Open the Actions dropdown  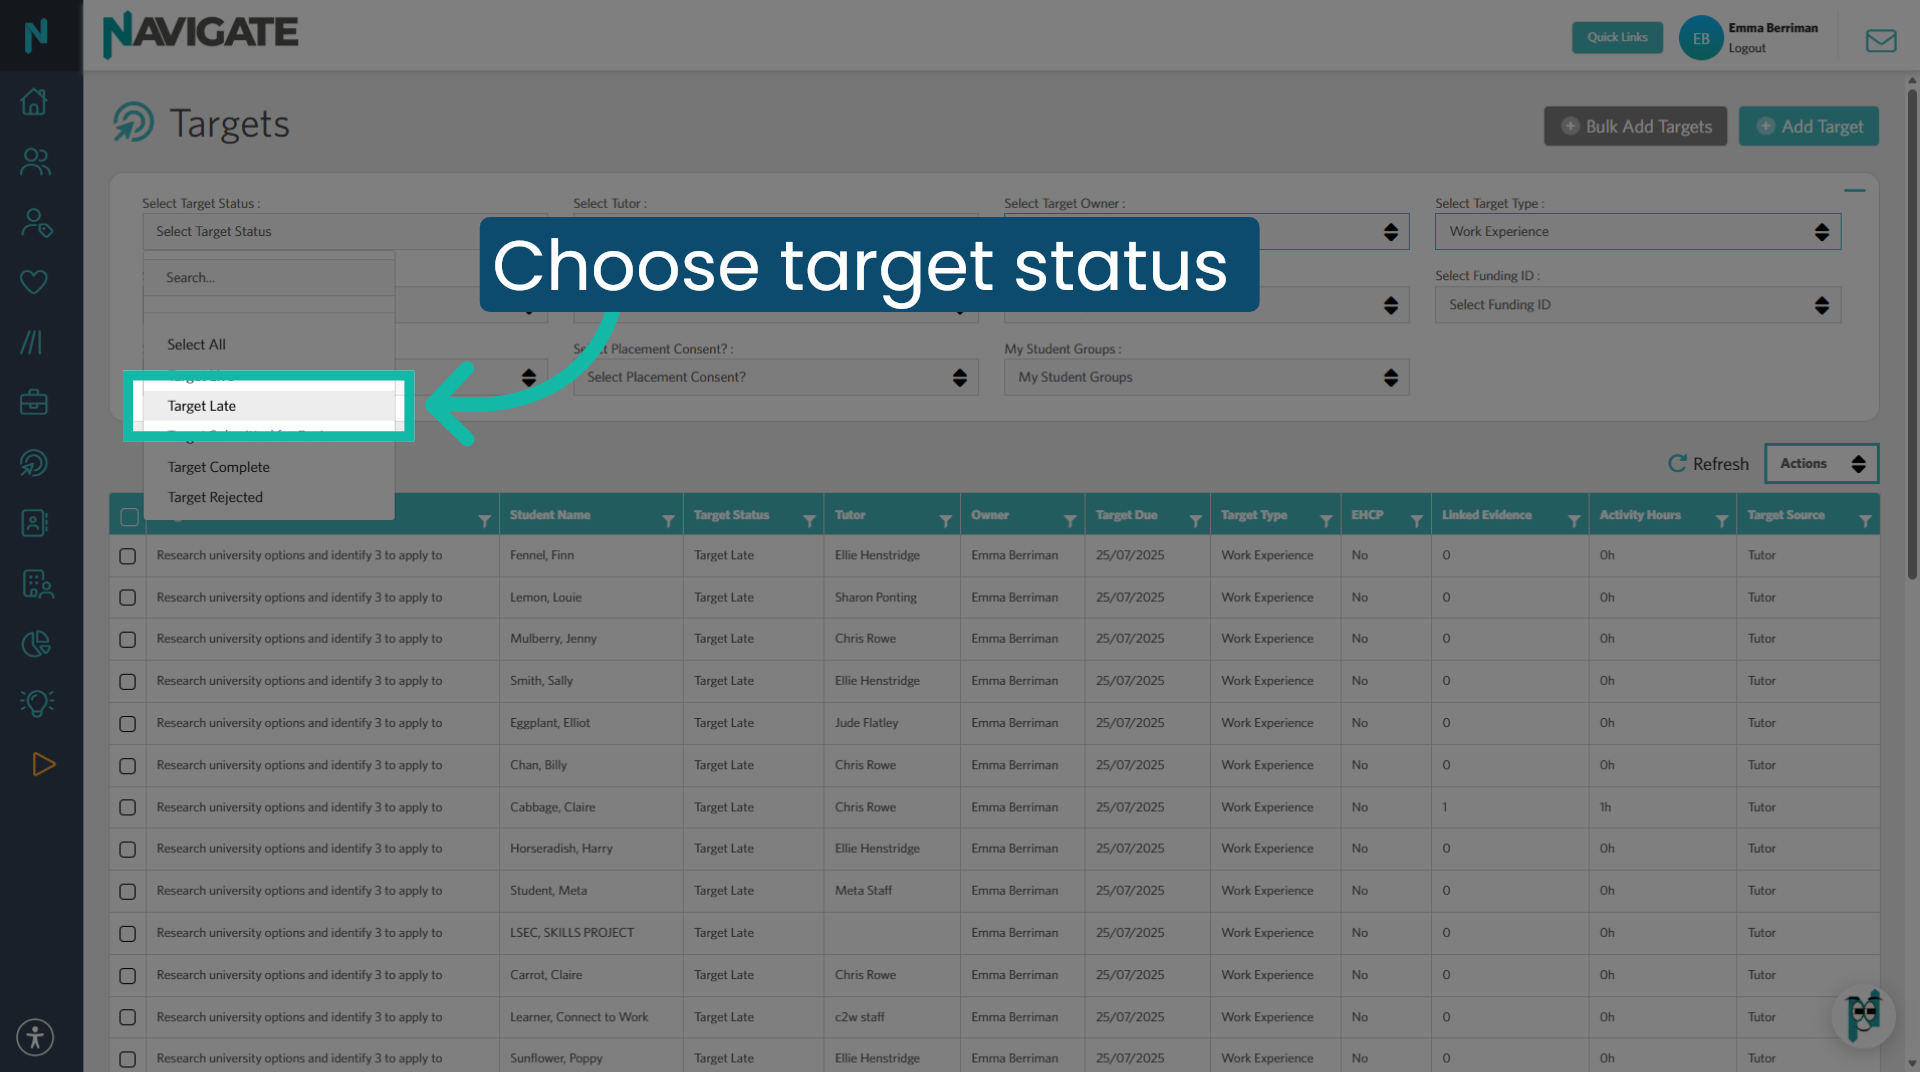(x=1821, y=464)
